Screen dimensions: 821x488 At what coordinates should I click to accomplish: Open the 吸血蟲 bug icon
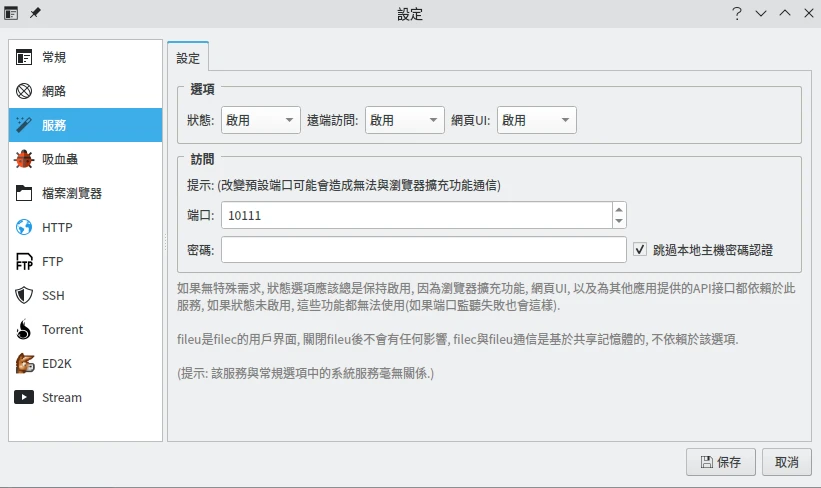(x=24, y=159)
